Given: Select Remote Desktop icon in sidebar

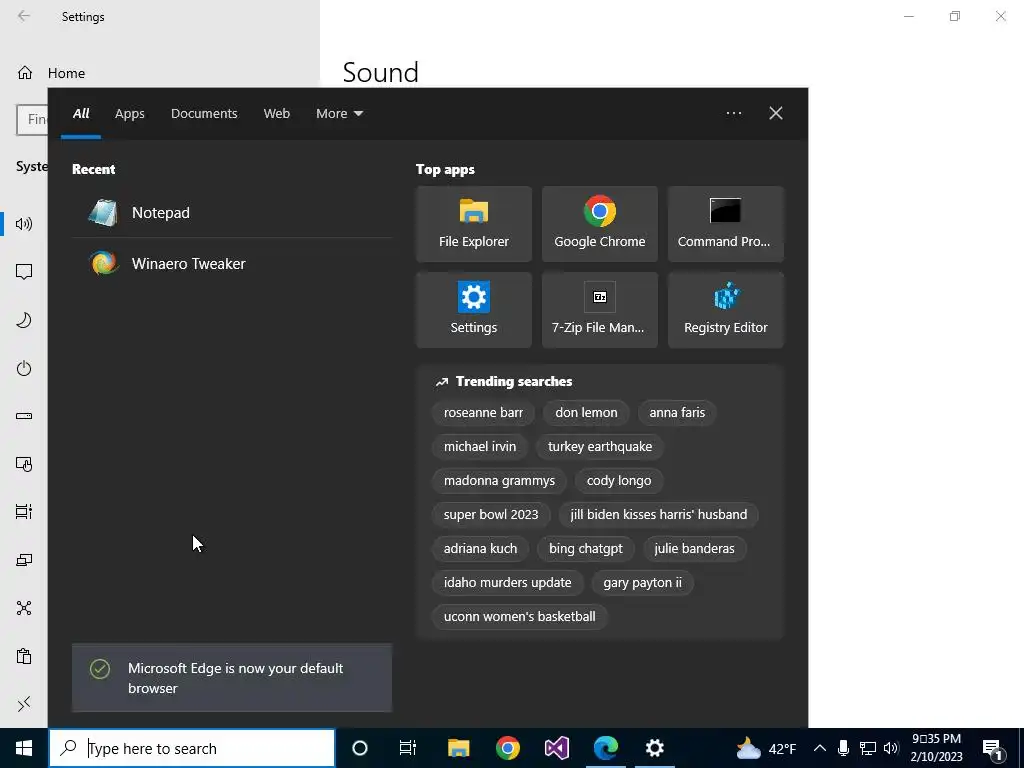Looking at the screenshot, I should coord(24,704).
